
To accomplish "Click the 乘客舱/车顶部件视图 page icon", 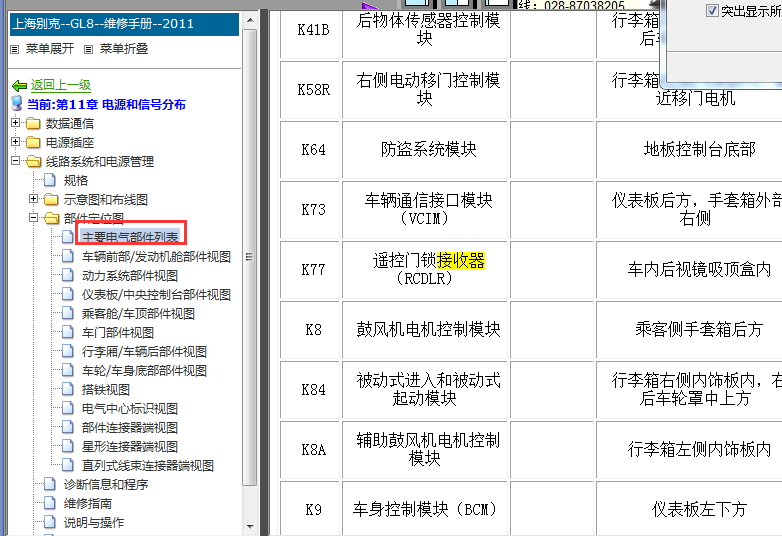I will click(x=68, y=313).
